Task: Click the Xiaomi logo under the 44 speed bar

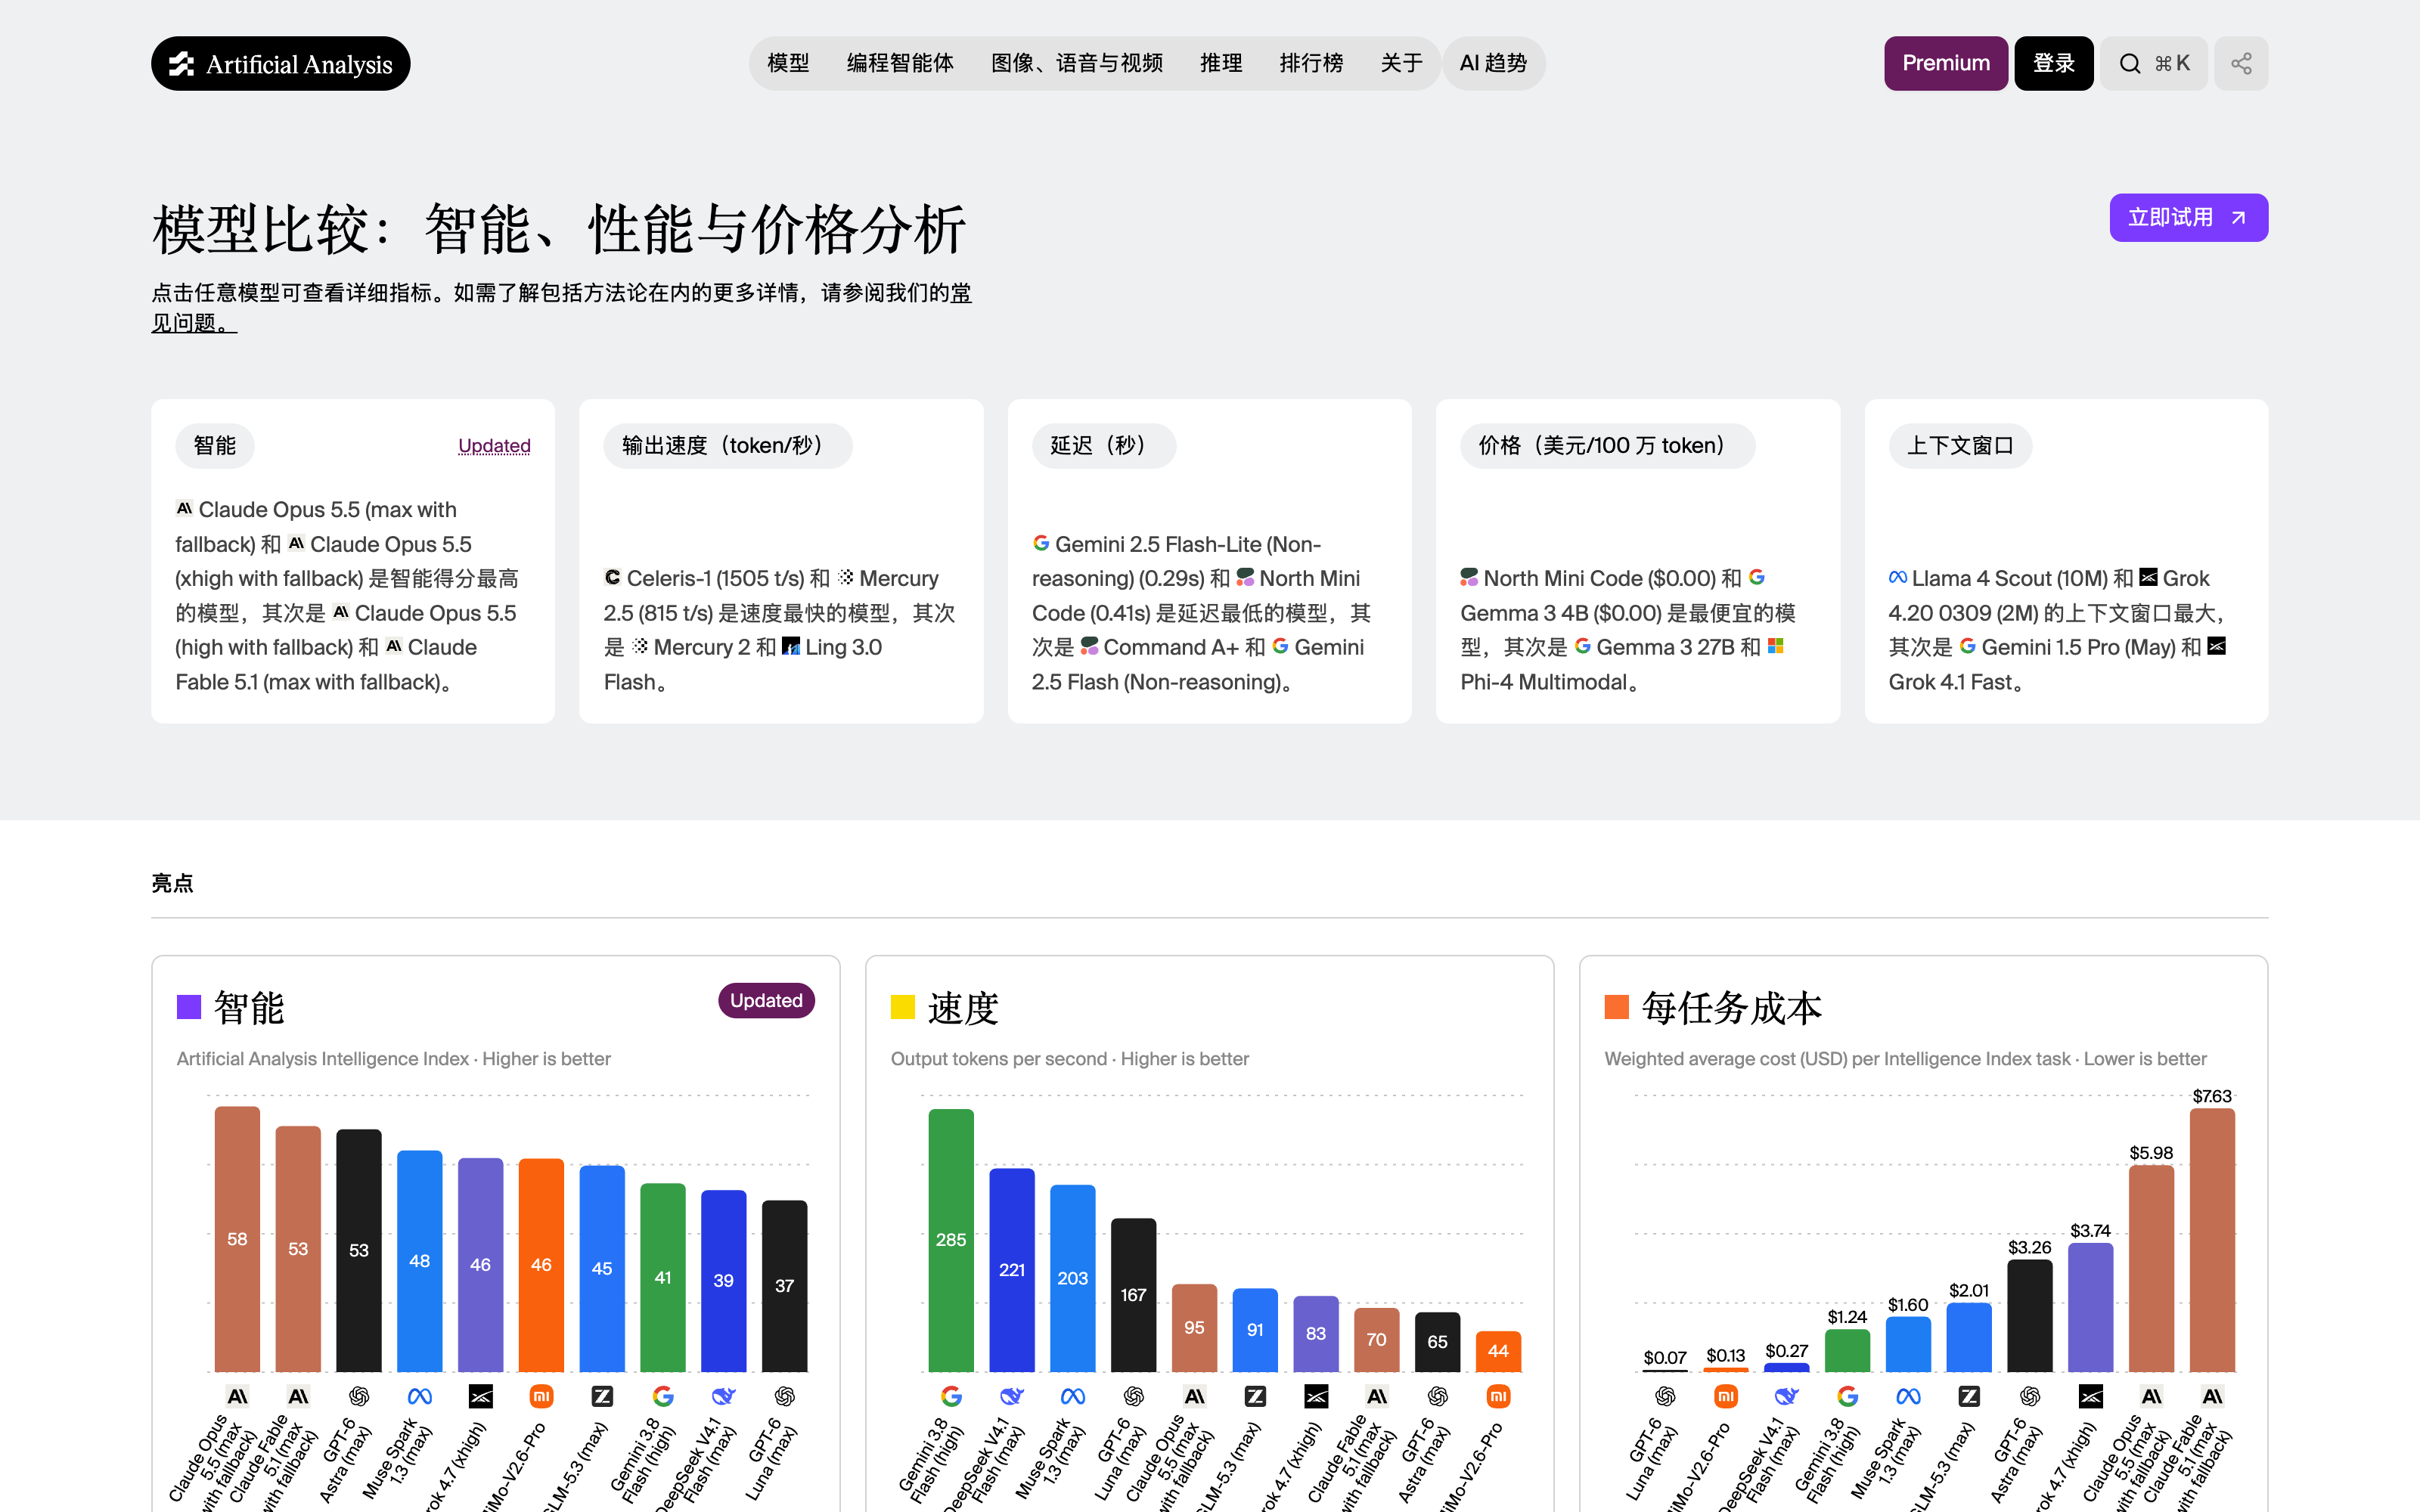Action: point(1498,1396)
